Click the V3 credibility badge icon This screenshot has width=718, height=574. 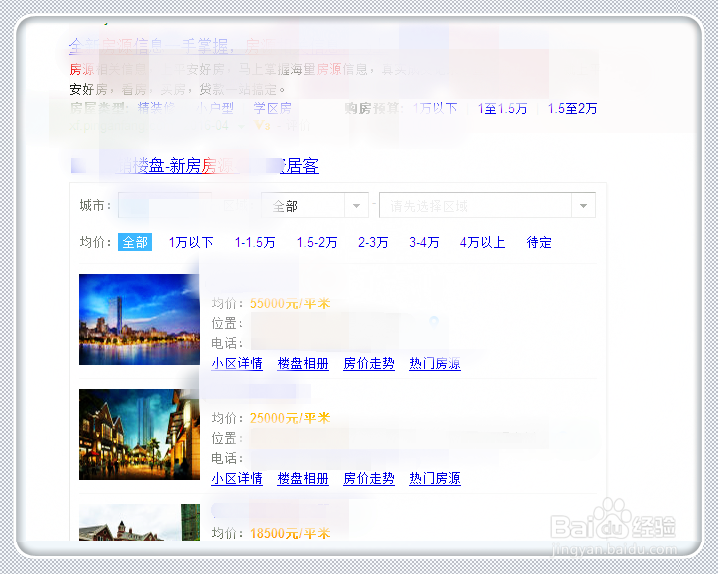click(x=262, y=125)
